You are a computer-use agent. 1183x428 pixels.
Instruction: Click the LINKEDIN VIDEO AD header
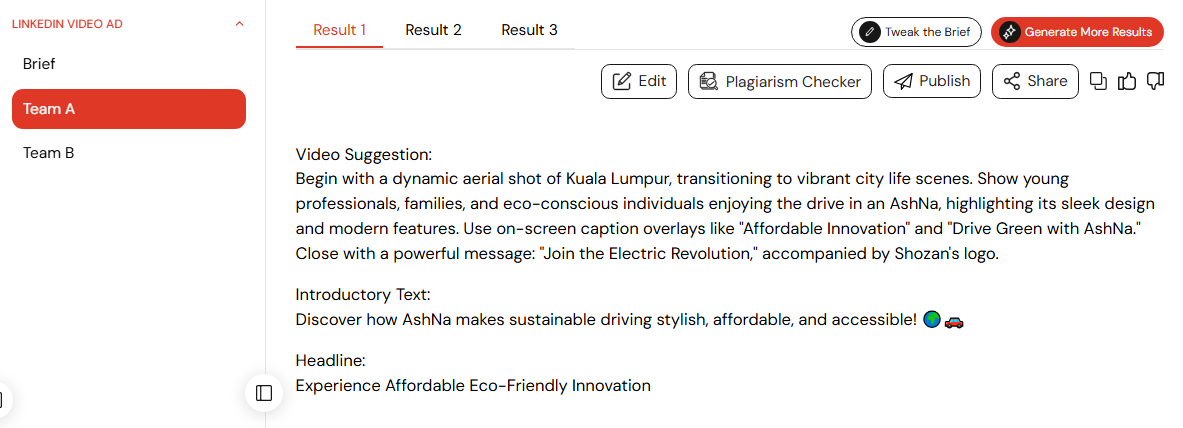[67, 24]
